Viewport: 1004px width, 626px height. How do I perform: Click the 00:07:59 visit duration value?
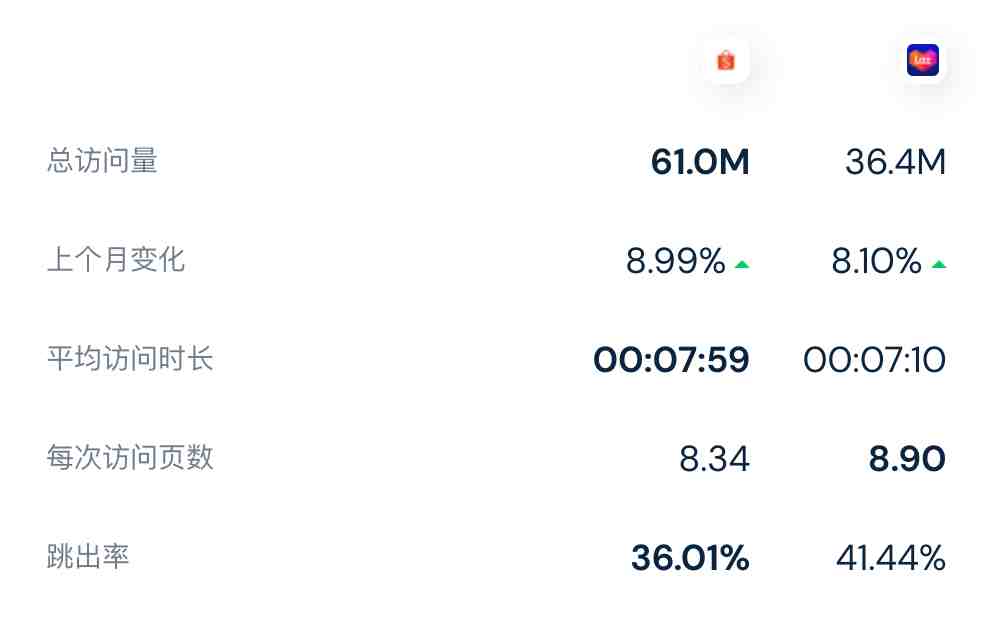(671, 360)
